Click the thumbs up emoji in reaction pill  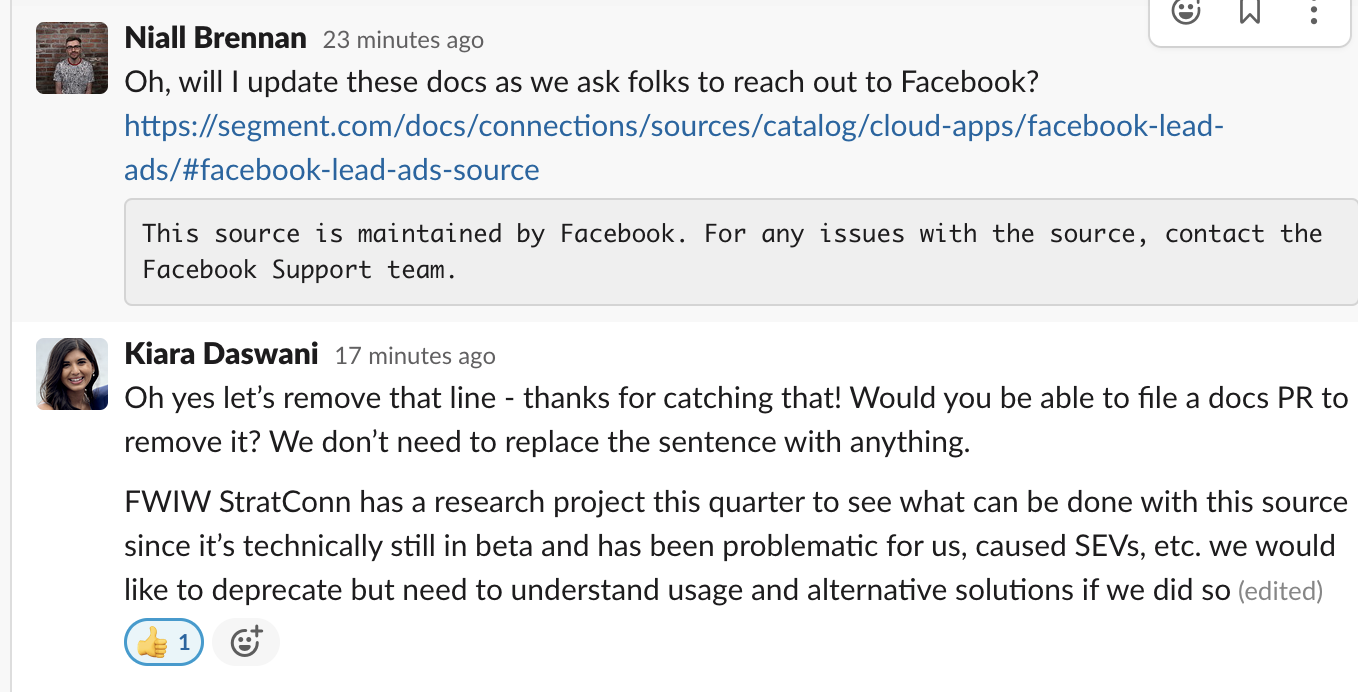tap(152, 643)
